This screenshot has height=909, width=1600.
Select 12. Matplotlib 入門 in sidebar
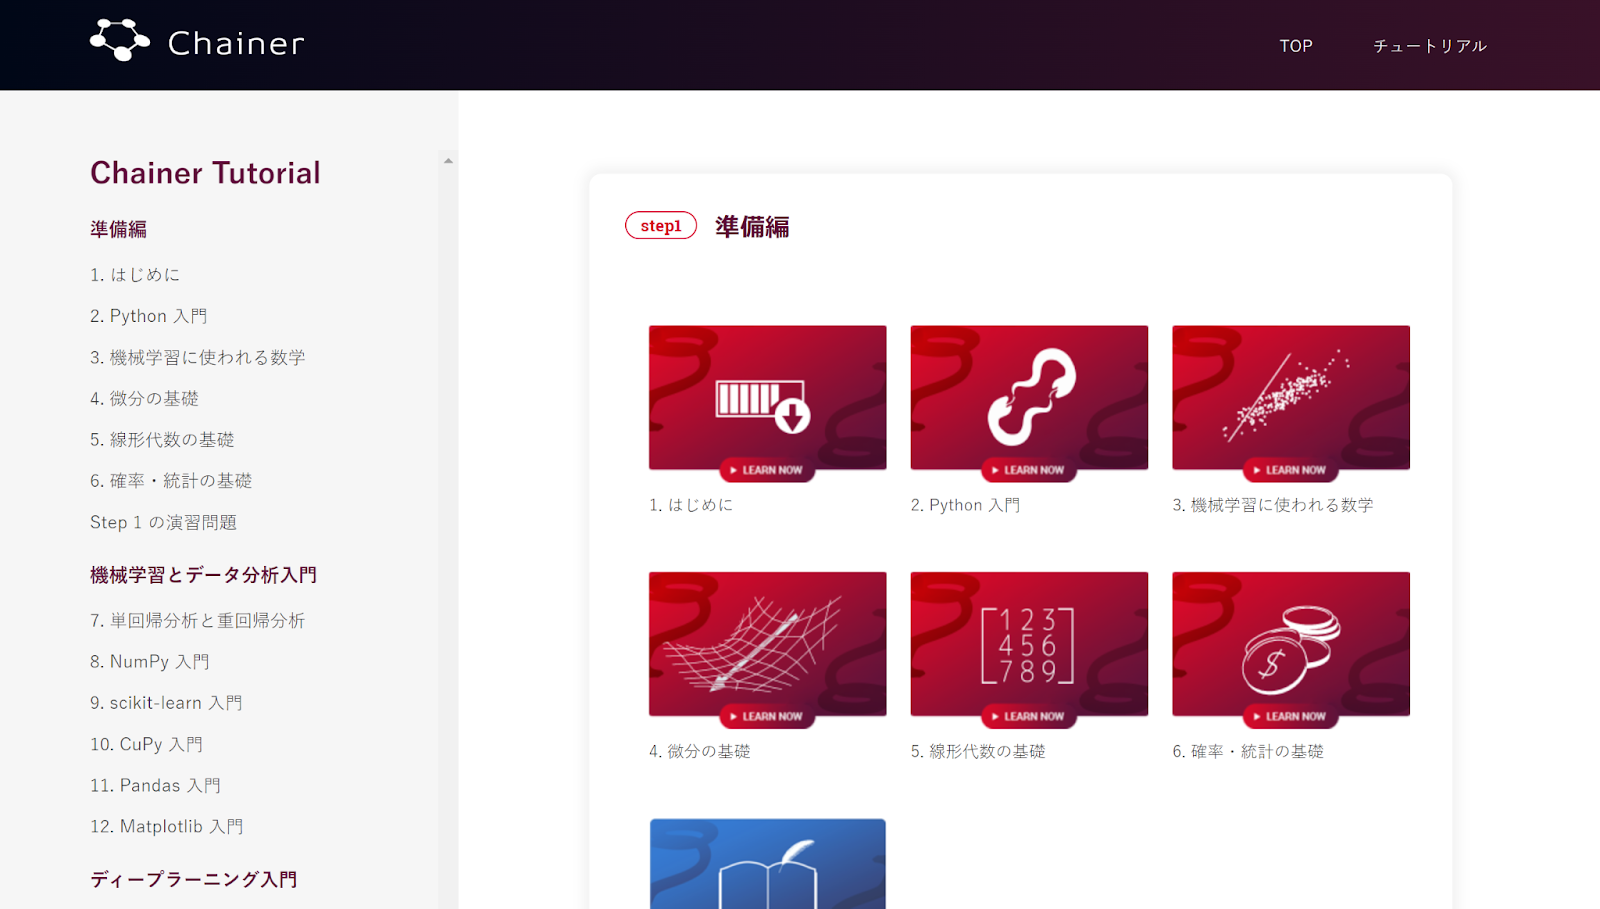167,827
